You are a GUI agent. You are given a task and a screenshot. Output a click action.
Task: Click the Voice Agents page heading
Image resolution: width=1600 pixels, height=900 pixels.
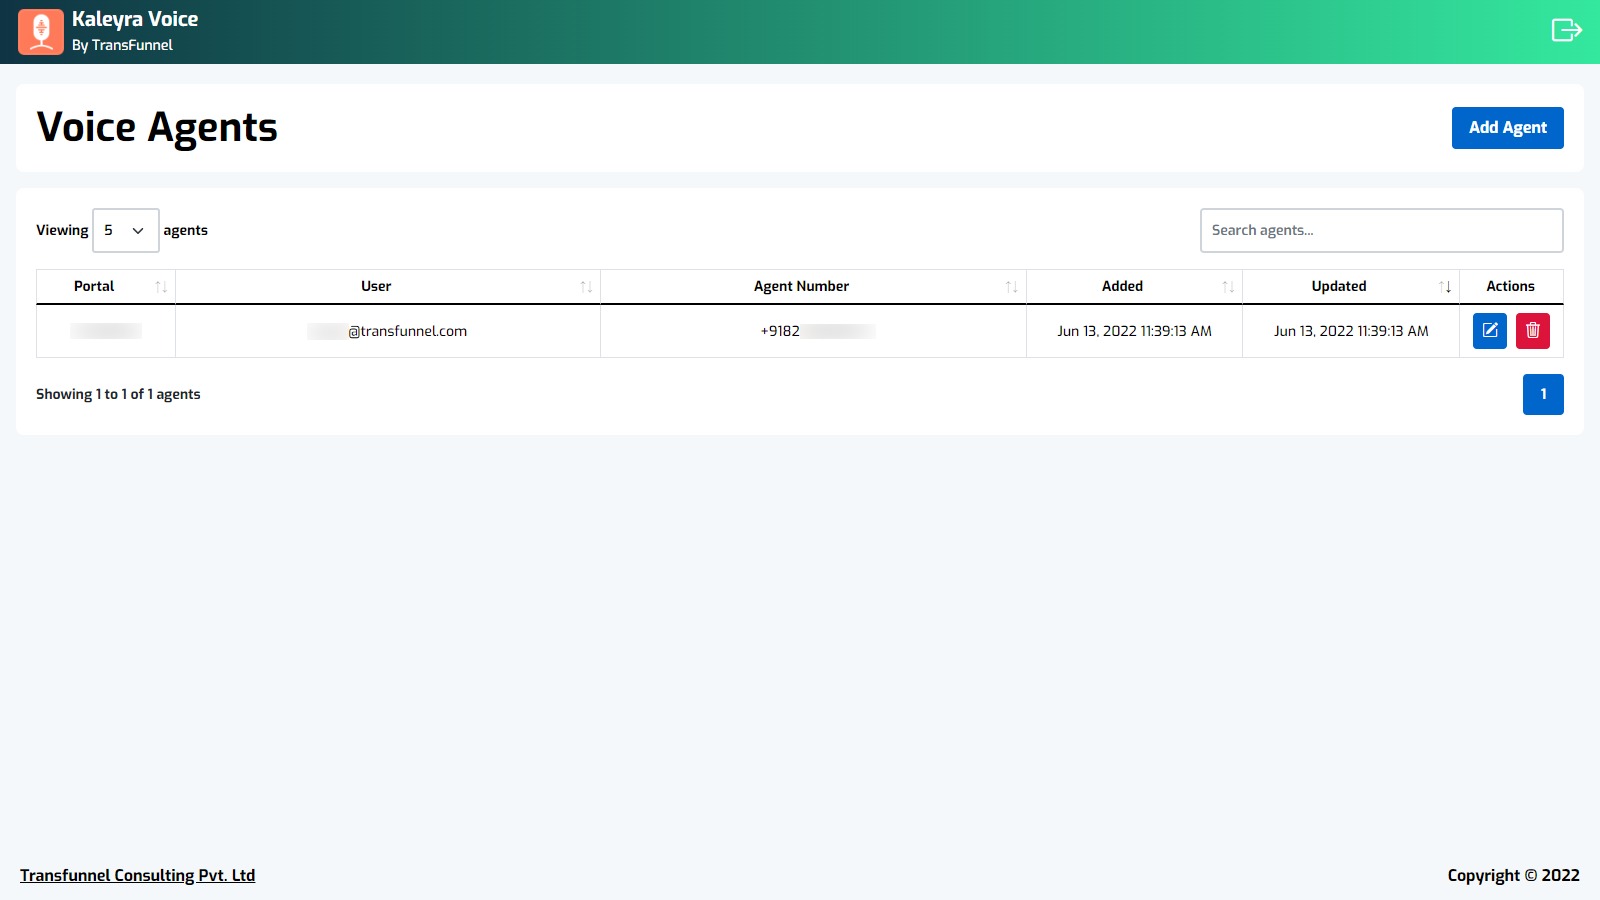click(x=157, y=127)
